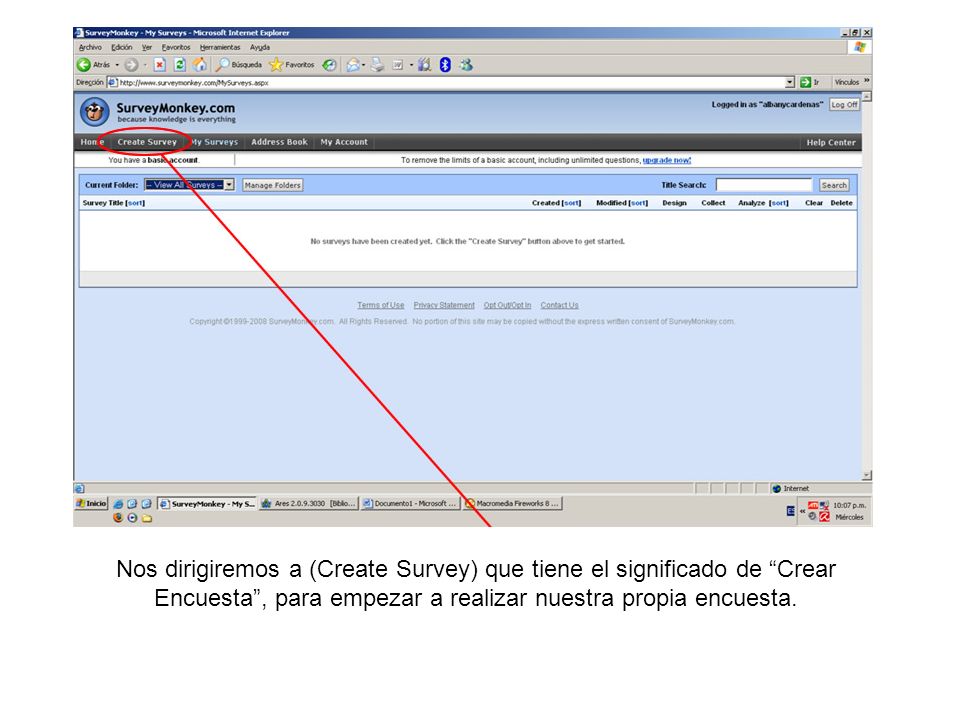Click the red antivirus tray icon

[825, 517]
